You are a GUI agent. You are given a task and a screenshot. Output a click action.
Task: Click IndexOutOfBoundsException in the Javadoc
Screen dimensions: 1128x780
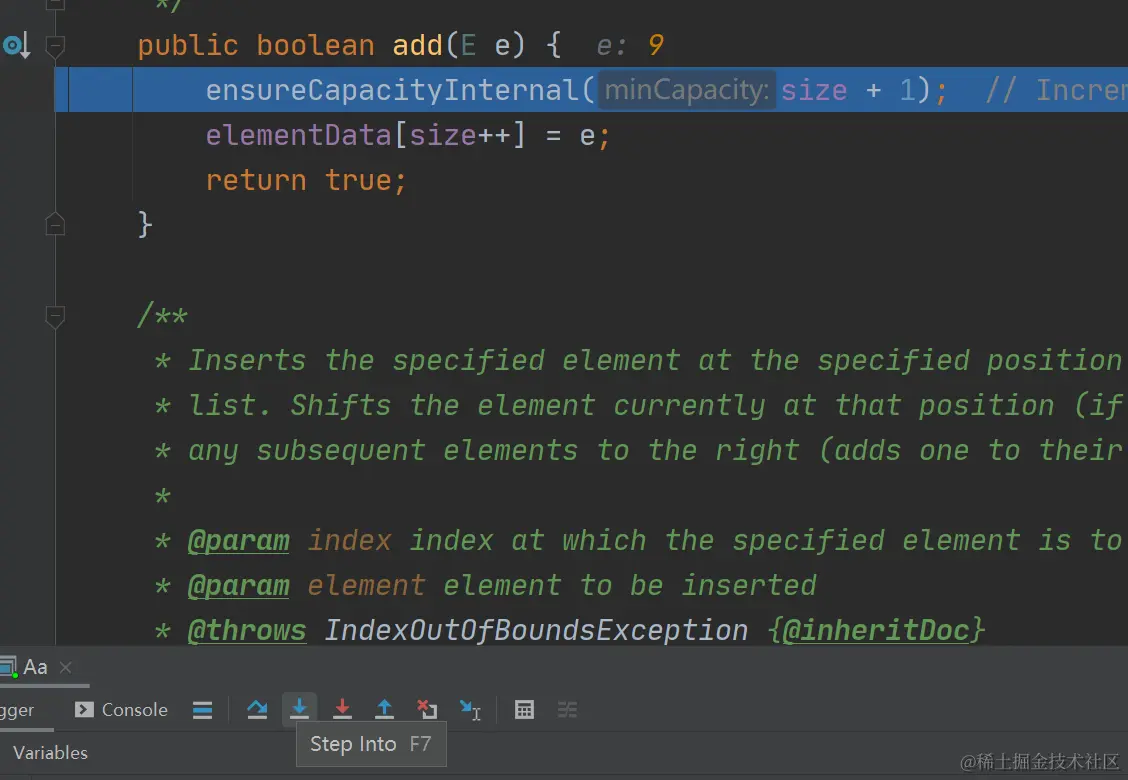[x=536, y=631]
